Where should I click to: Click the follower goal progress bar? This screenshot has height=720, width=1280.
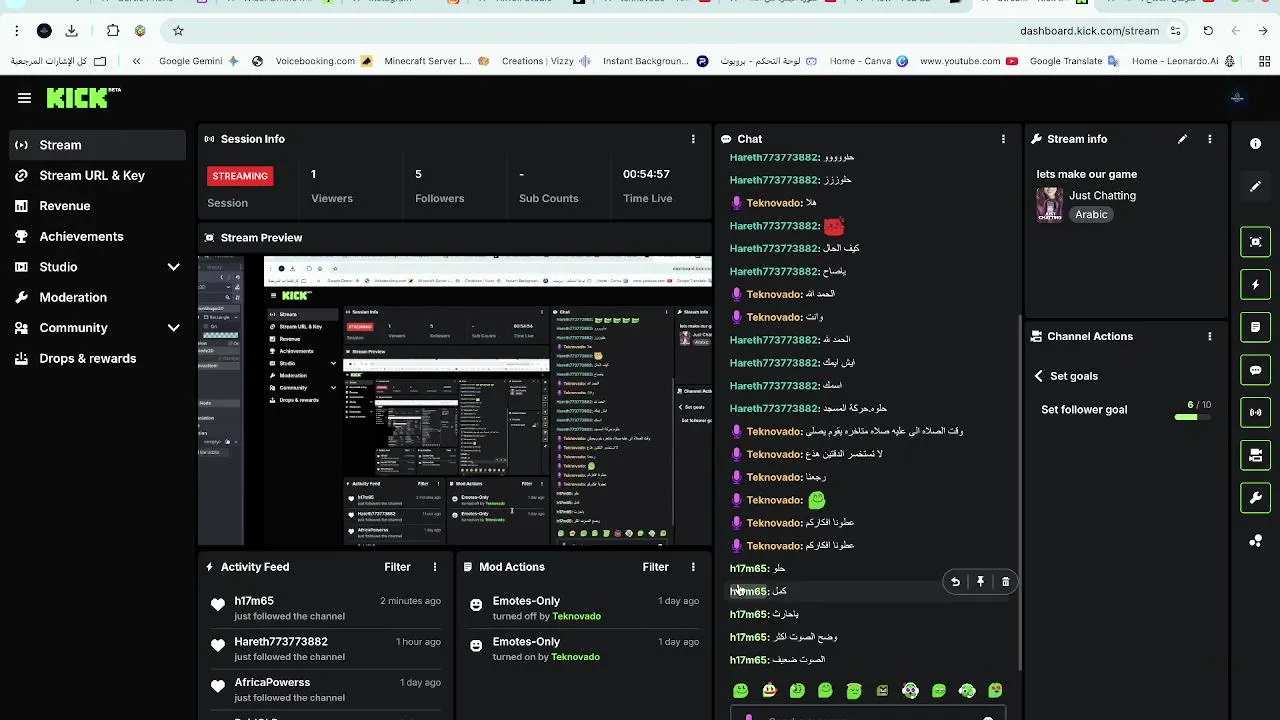1192,417
